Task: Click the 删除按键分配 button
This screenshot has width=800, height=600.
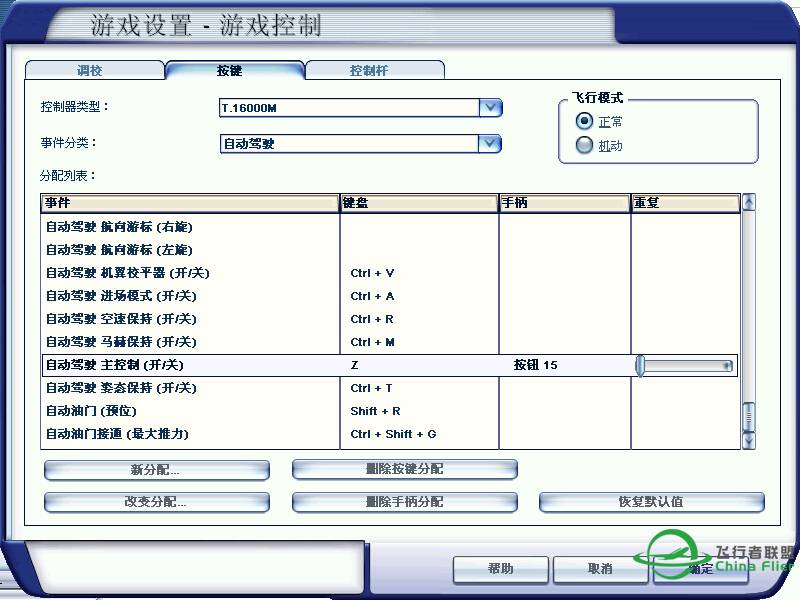Action: (404, 469)
